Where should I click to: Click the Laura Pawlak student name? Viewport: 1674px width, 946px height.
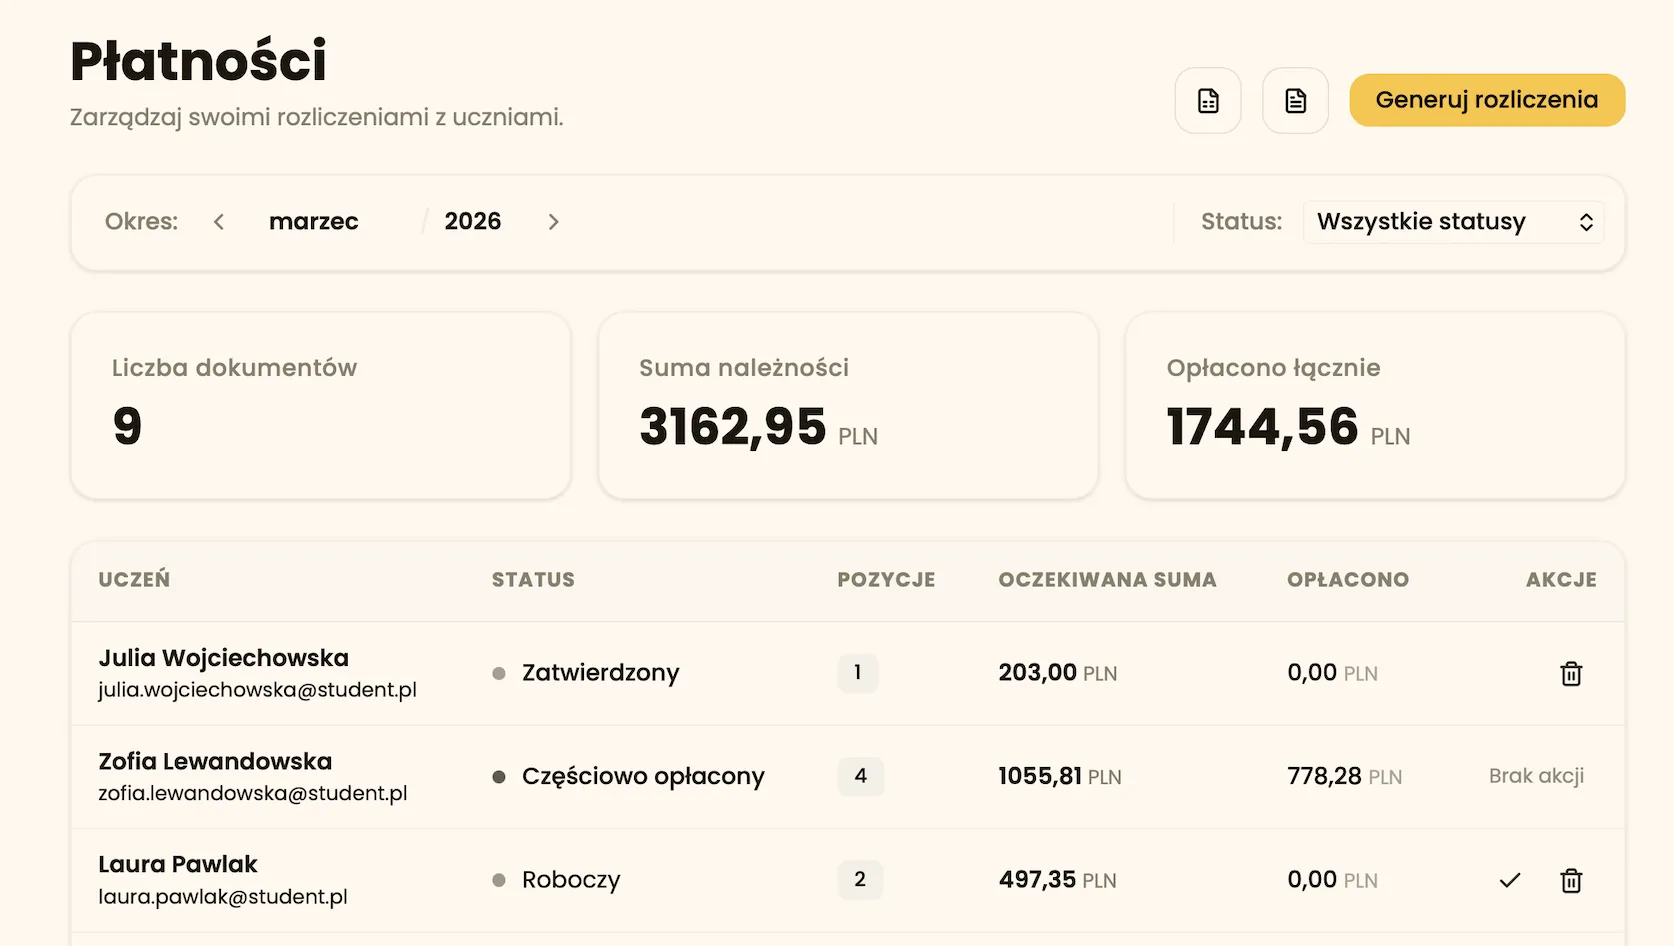pyautogui.click(x=178, y=865)
